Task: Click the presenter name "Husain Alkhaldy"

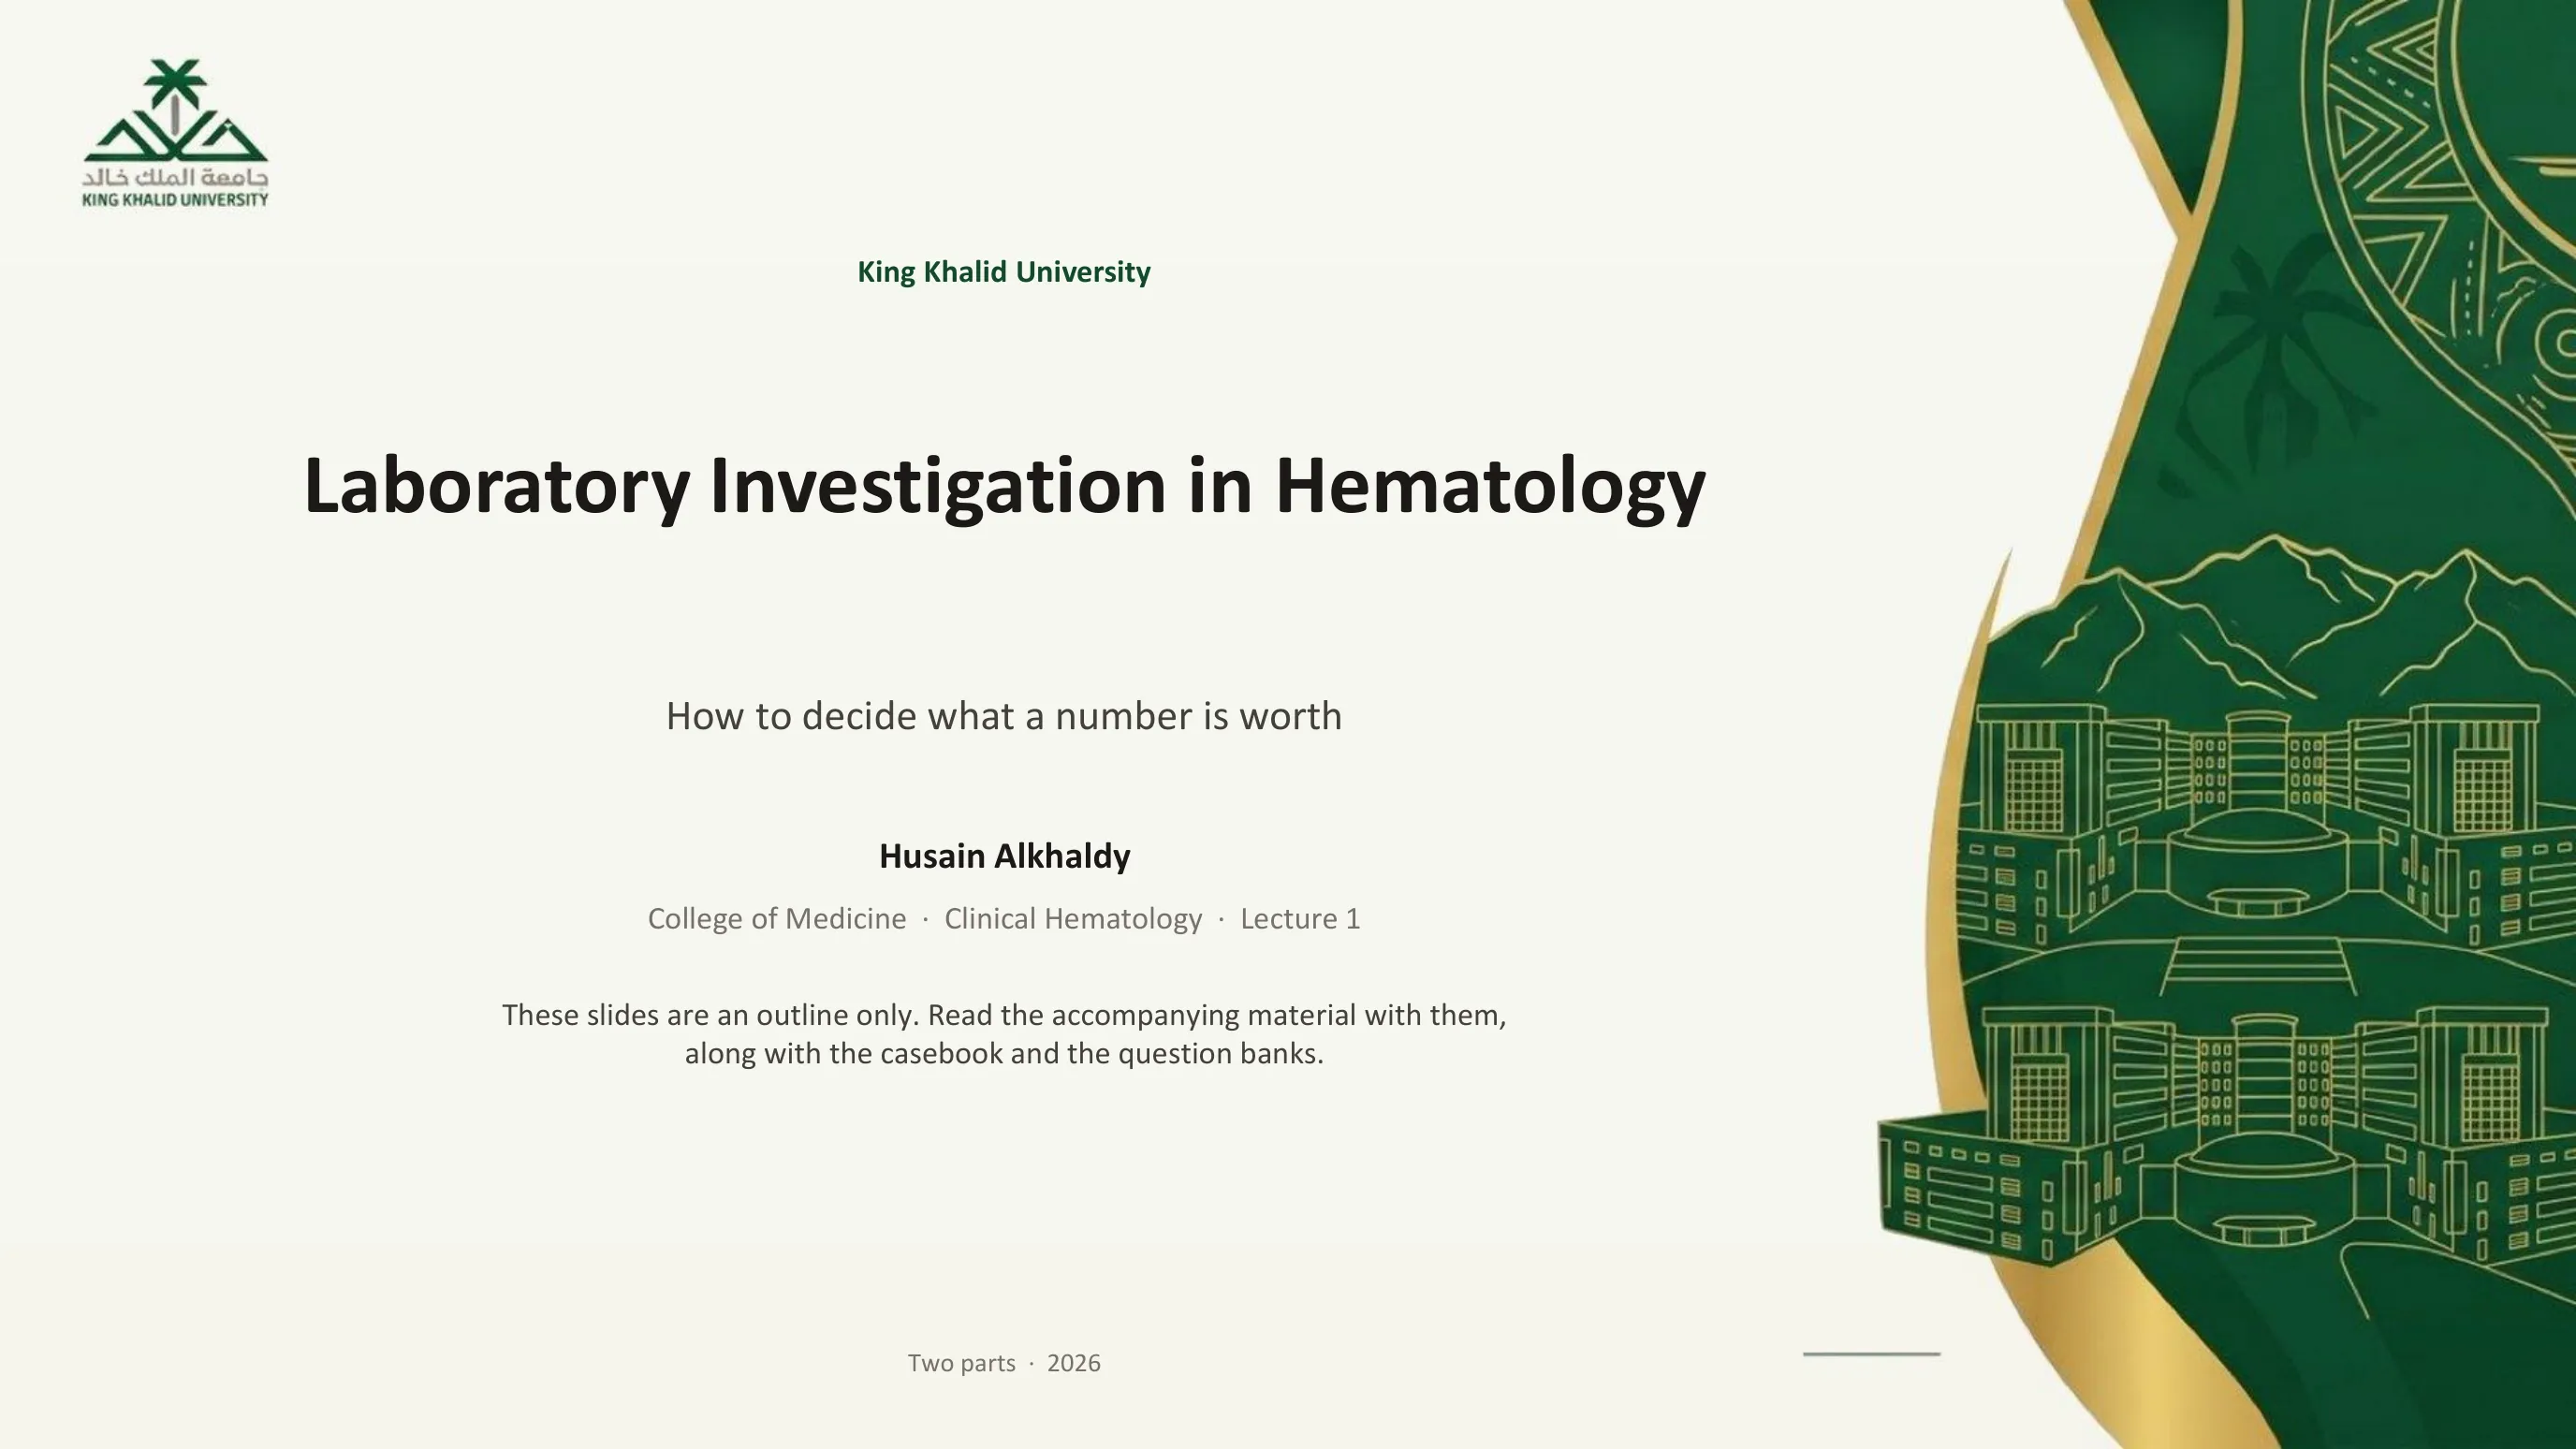Action: coord(1004,856)
